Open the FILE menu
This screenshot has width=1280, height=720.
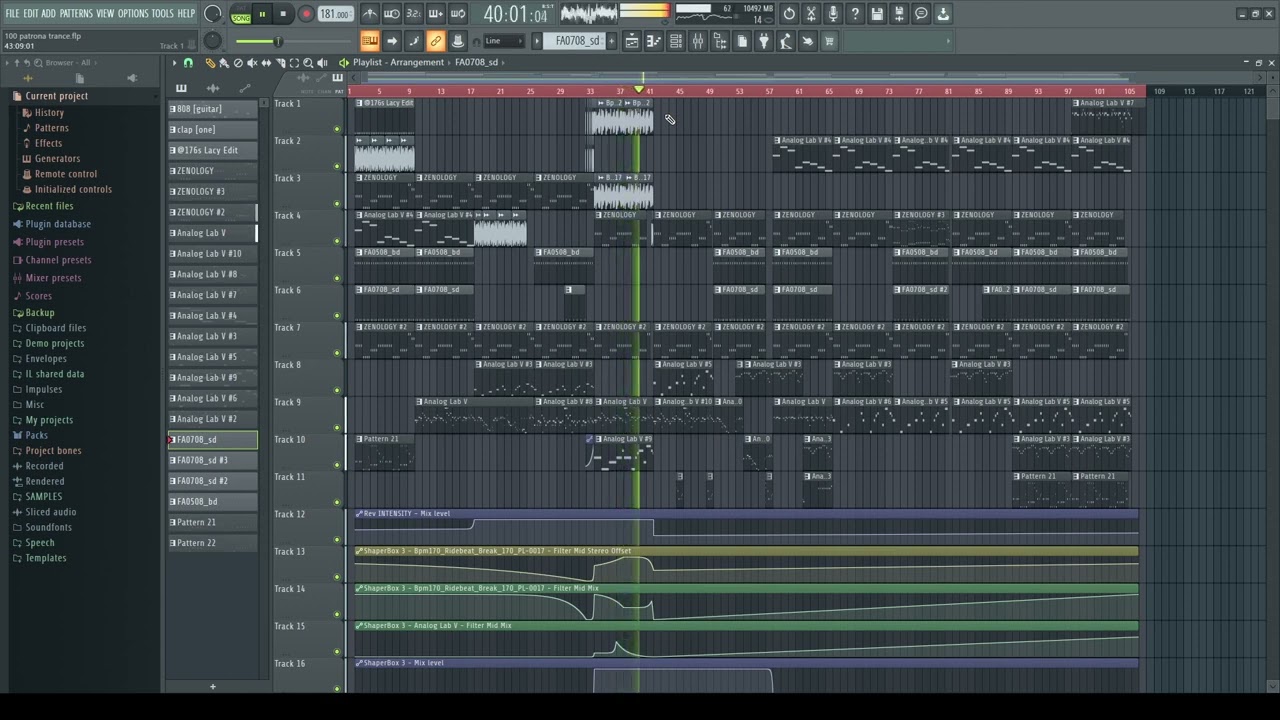pyautogui.click(x=13, y=13)
